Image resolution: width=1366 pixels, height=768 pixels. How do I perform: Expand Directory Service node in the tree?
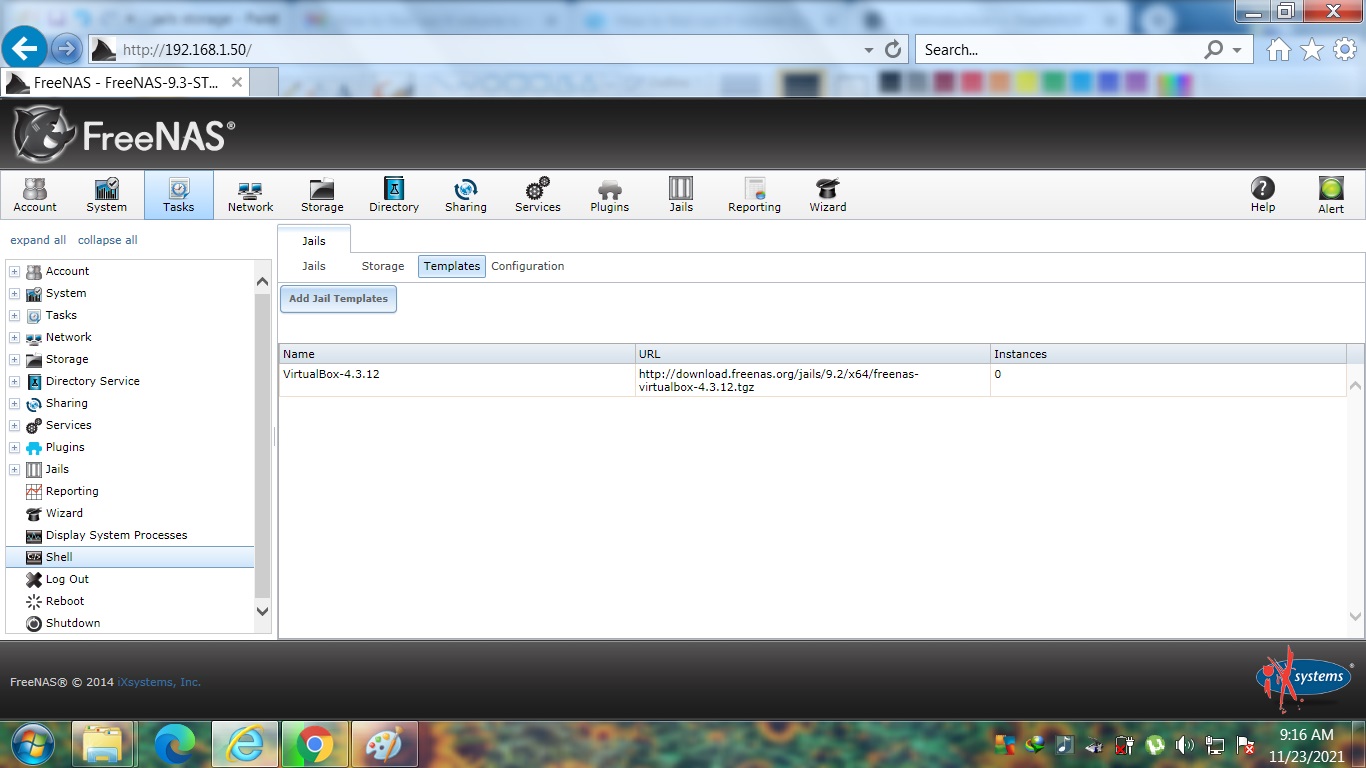click(x=15, y=381)
